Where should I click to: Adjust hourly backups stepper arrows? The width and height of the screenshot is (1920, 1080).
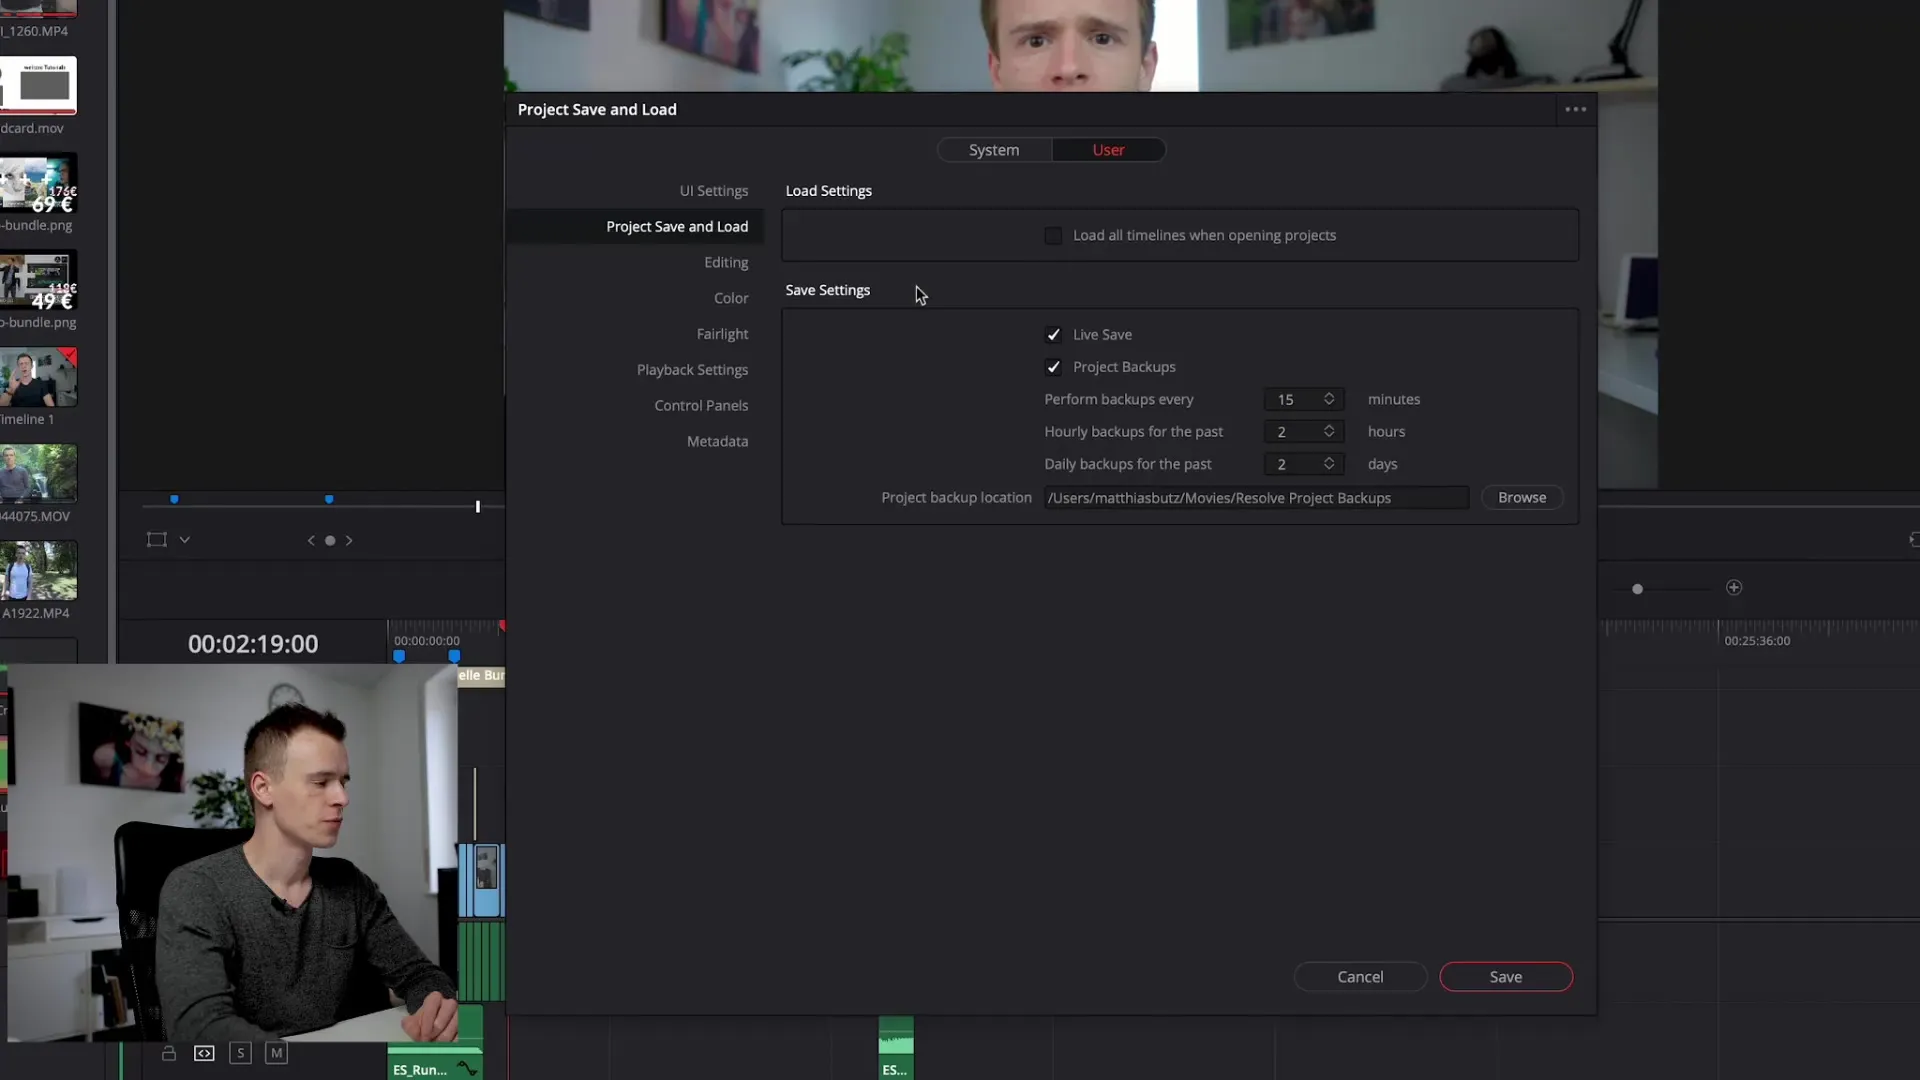pos(1329,431)
